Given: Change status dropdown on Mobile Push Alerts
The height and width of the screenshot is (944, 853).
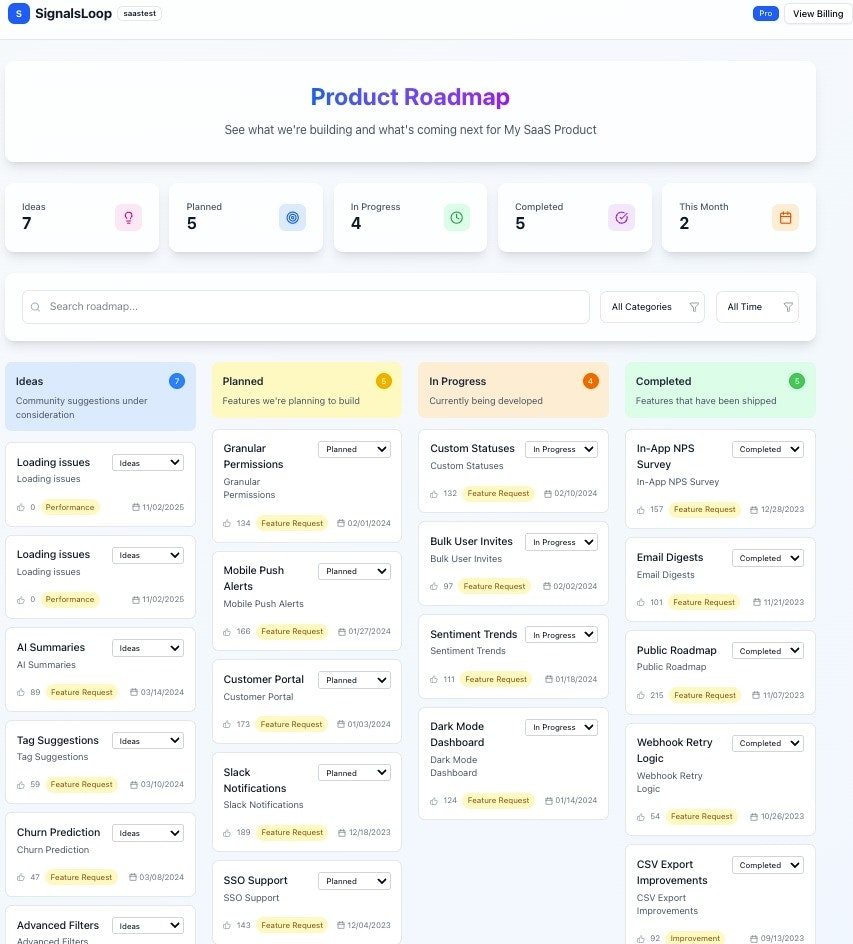Looking at the screenshot, I should pos(354,571).
